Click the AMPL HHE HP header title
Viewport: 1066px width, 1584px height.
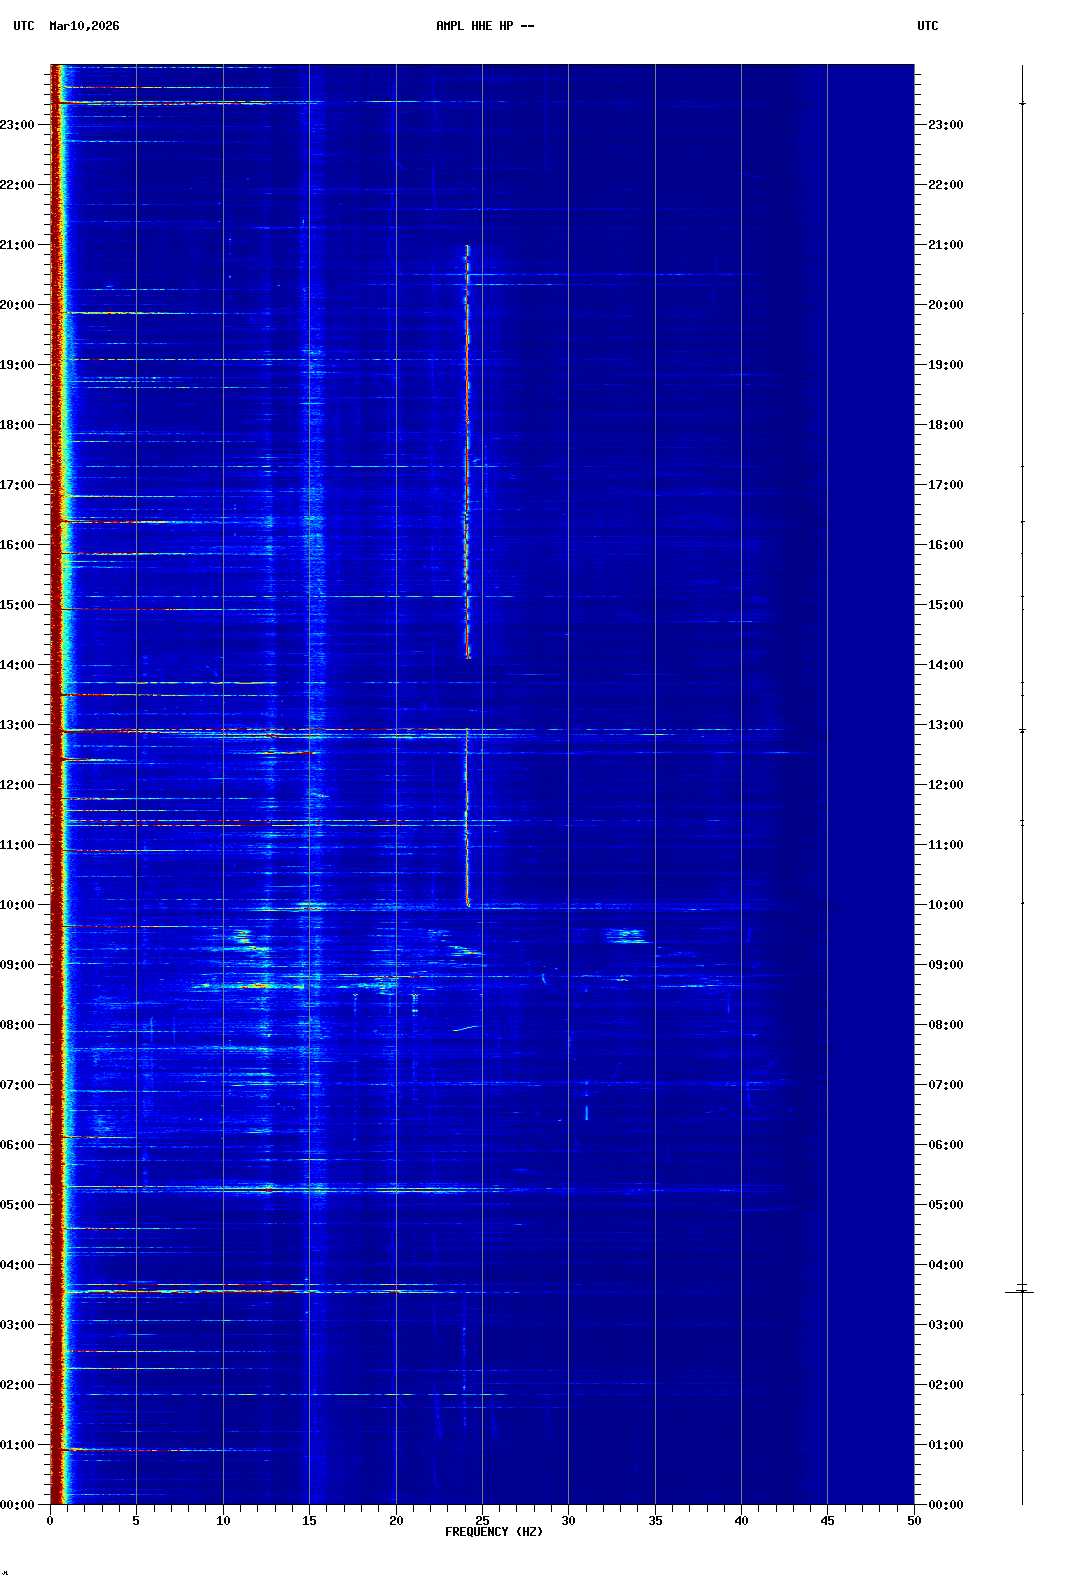[x=485, y=26]
